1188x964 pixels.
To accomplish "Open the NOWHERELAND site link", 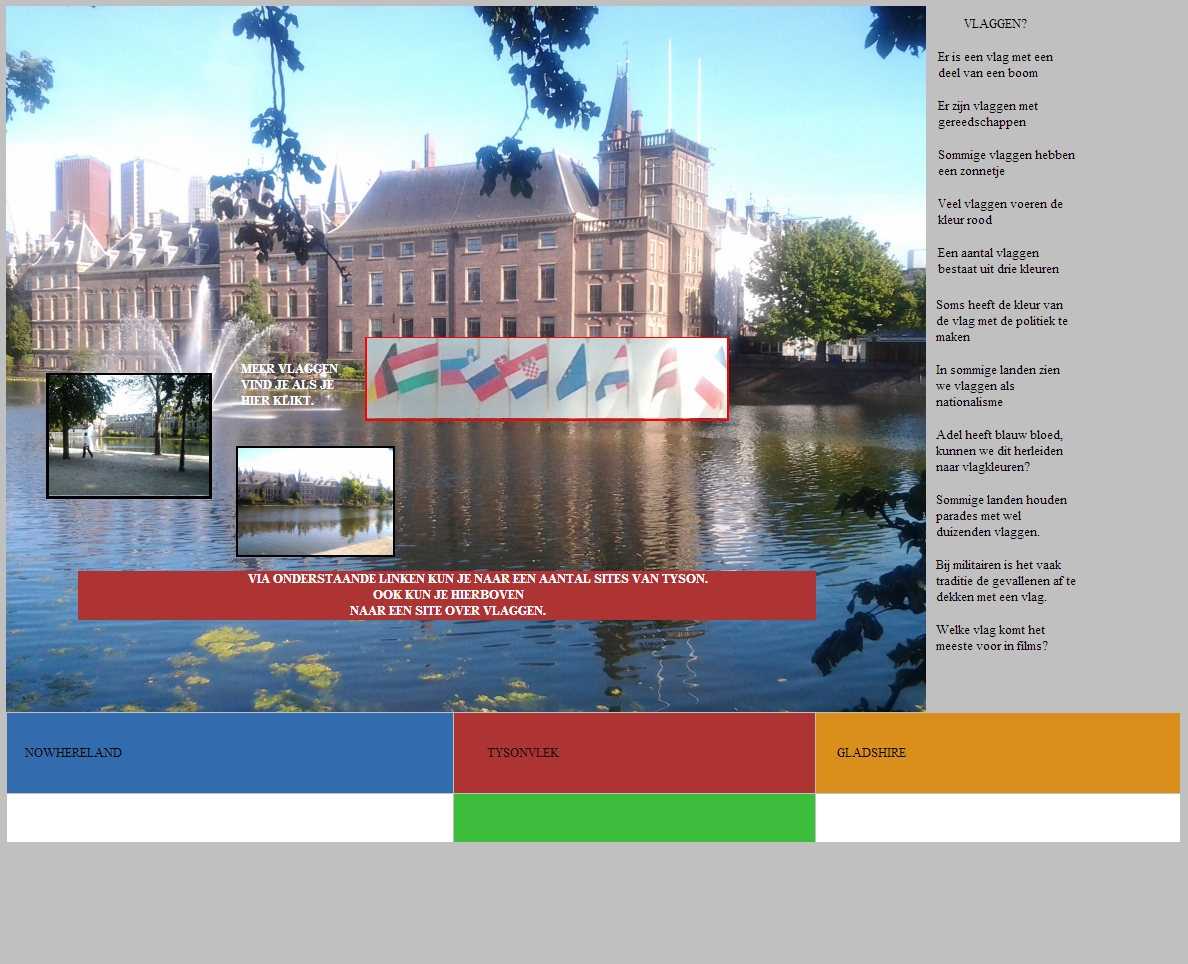I will (73, 753).
